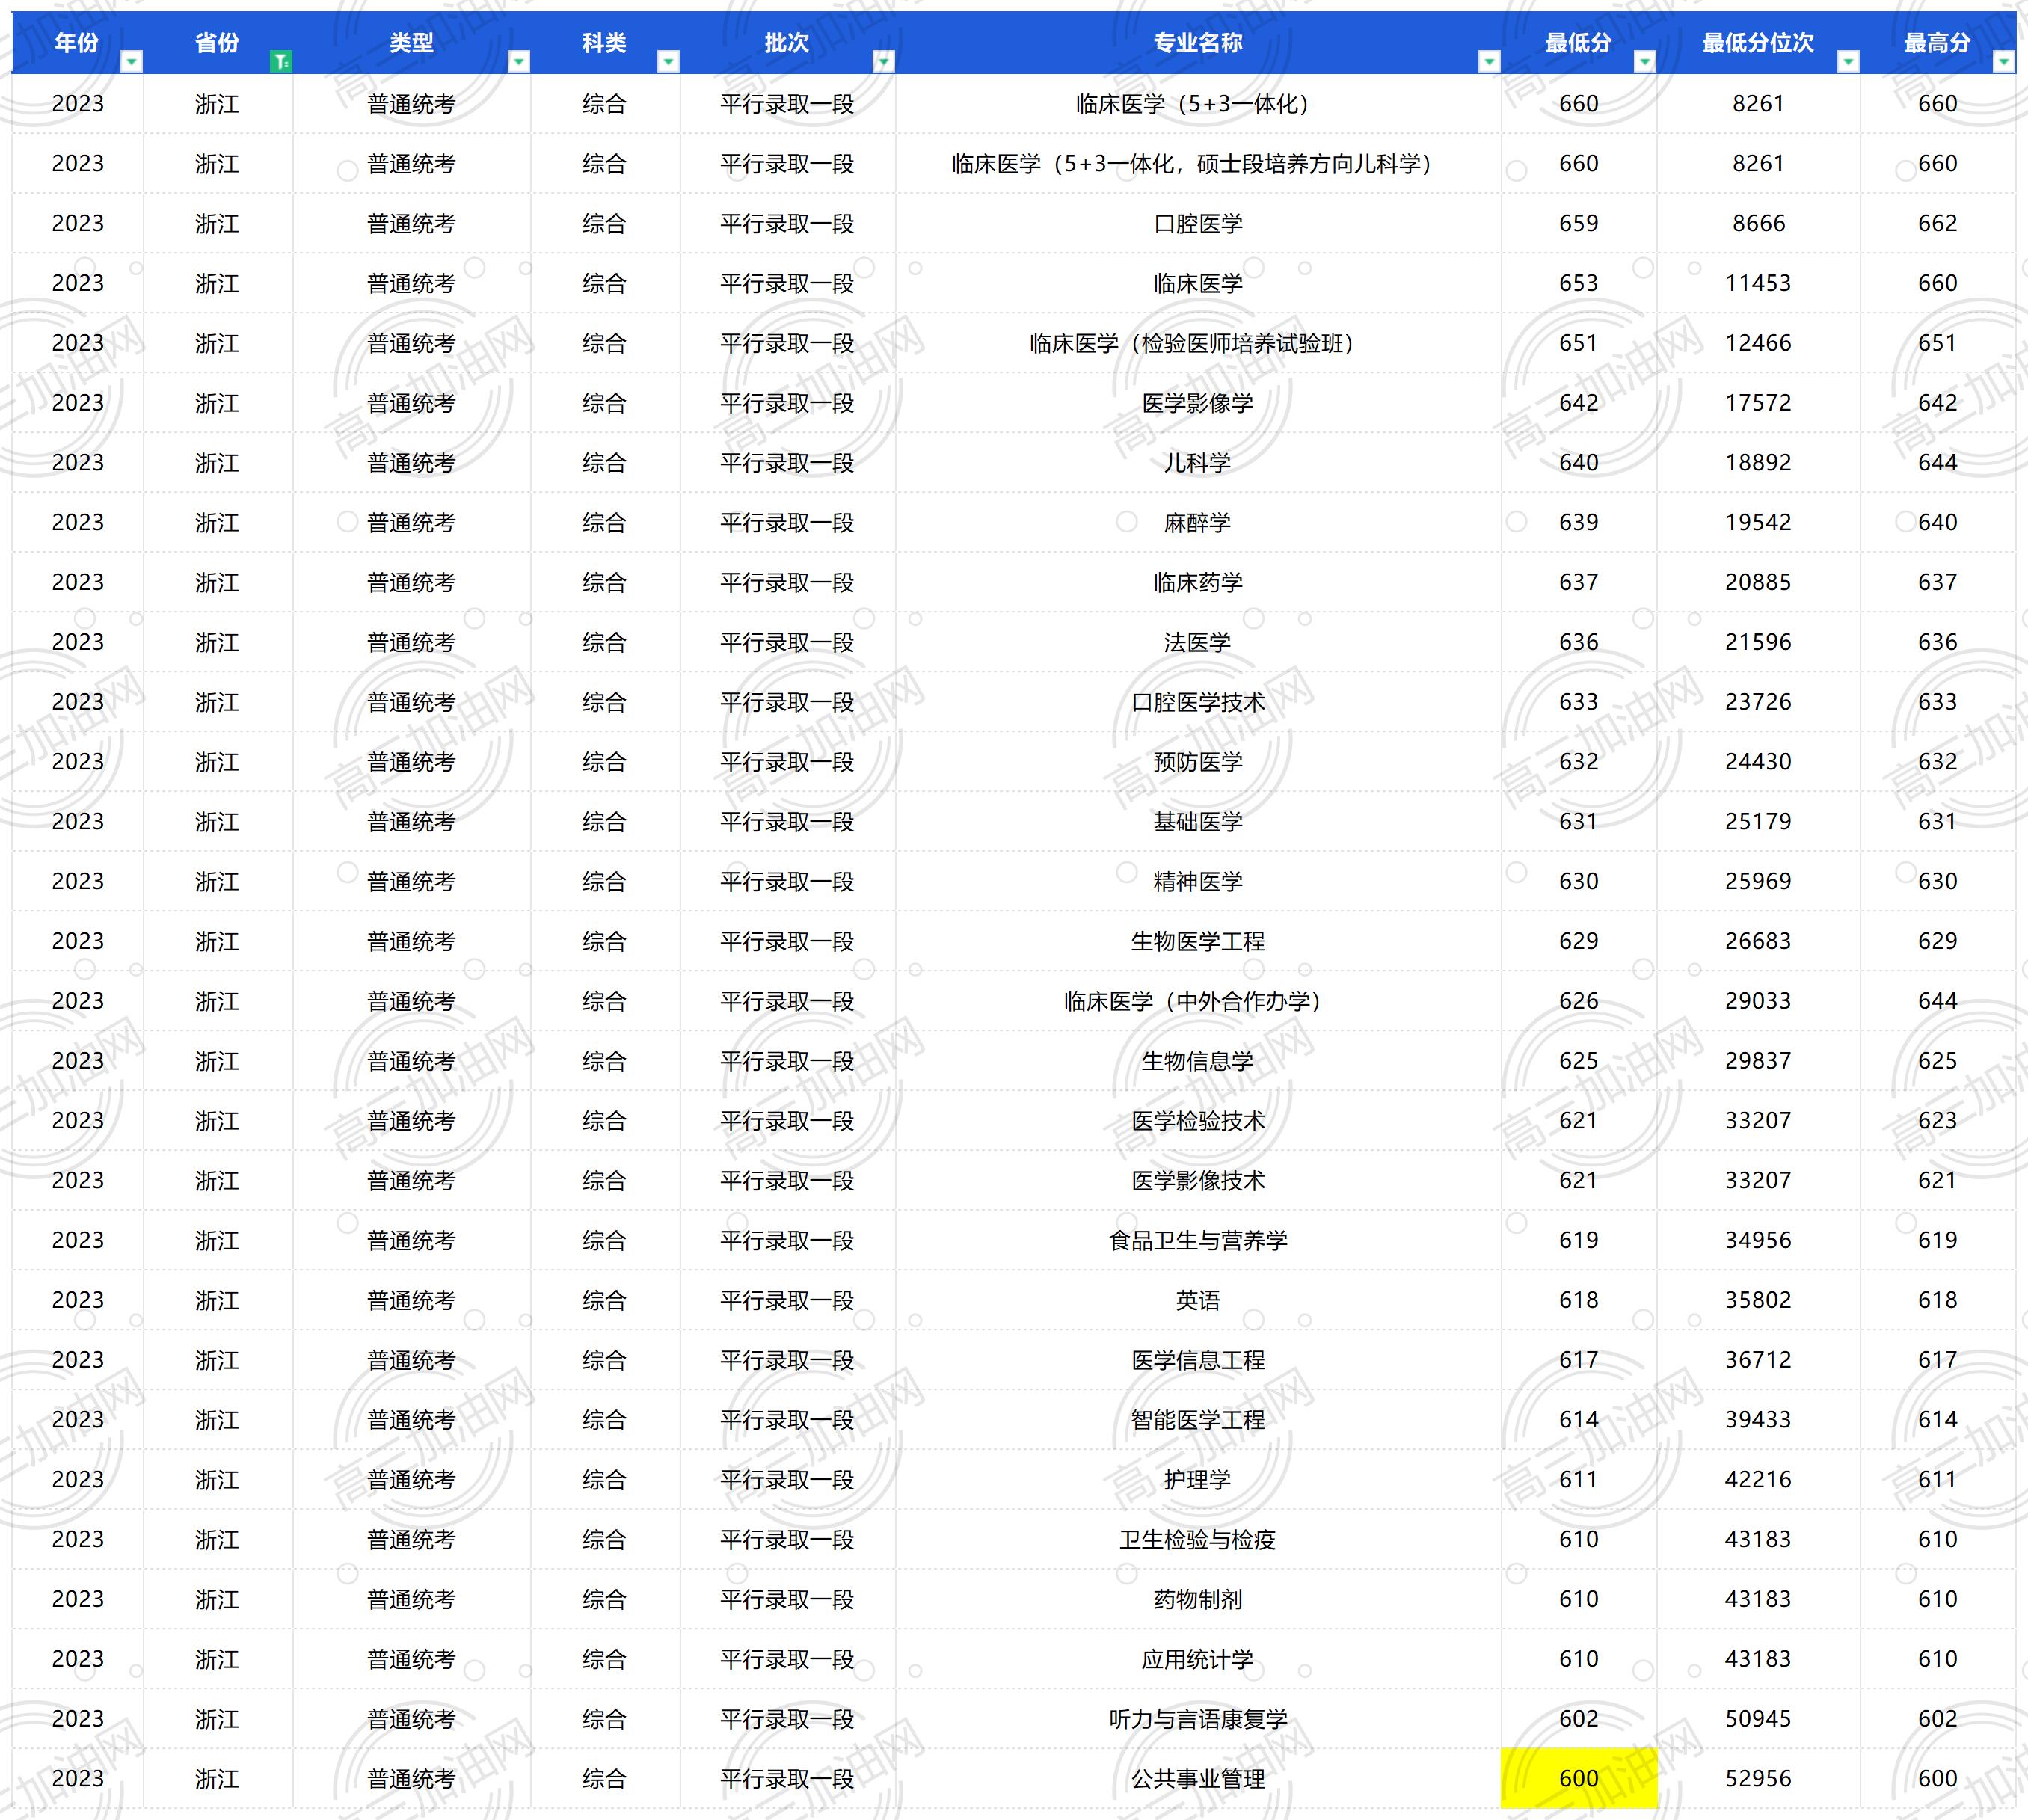This screenshot has height=1820, width=2028.
Task: Select the 口腔医学技术 cell
Action: [1198, 702]
